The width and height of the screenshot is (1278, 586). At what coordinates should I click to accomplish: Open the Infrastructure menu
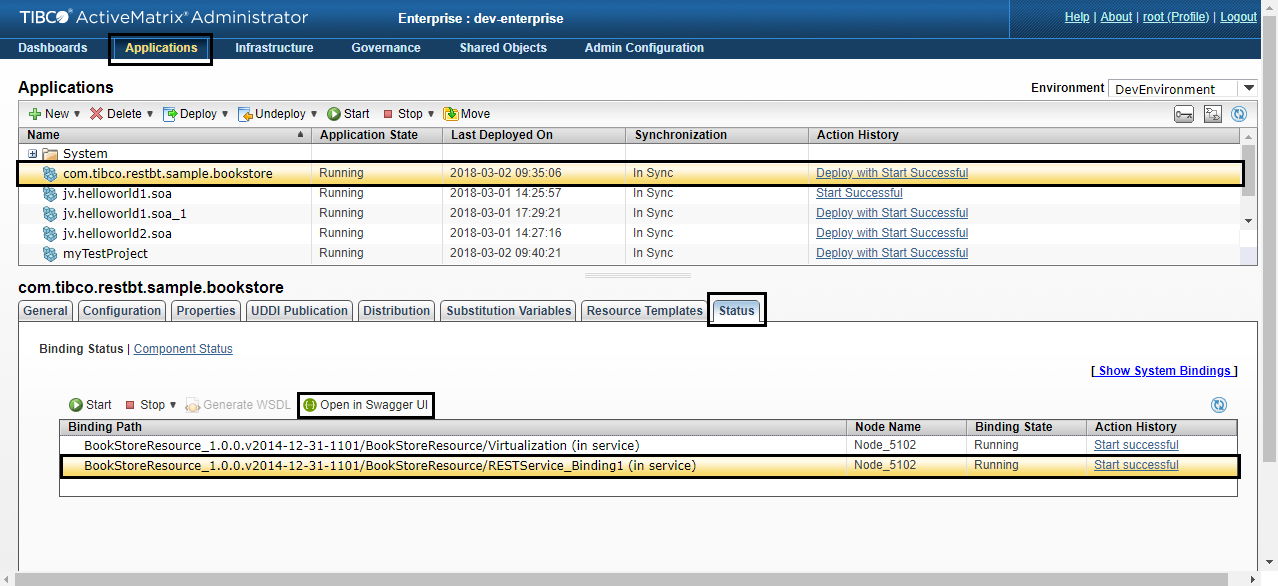274,48
